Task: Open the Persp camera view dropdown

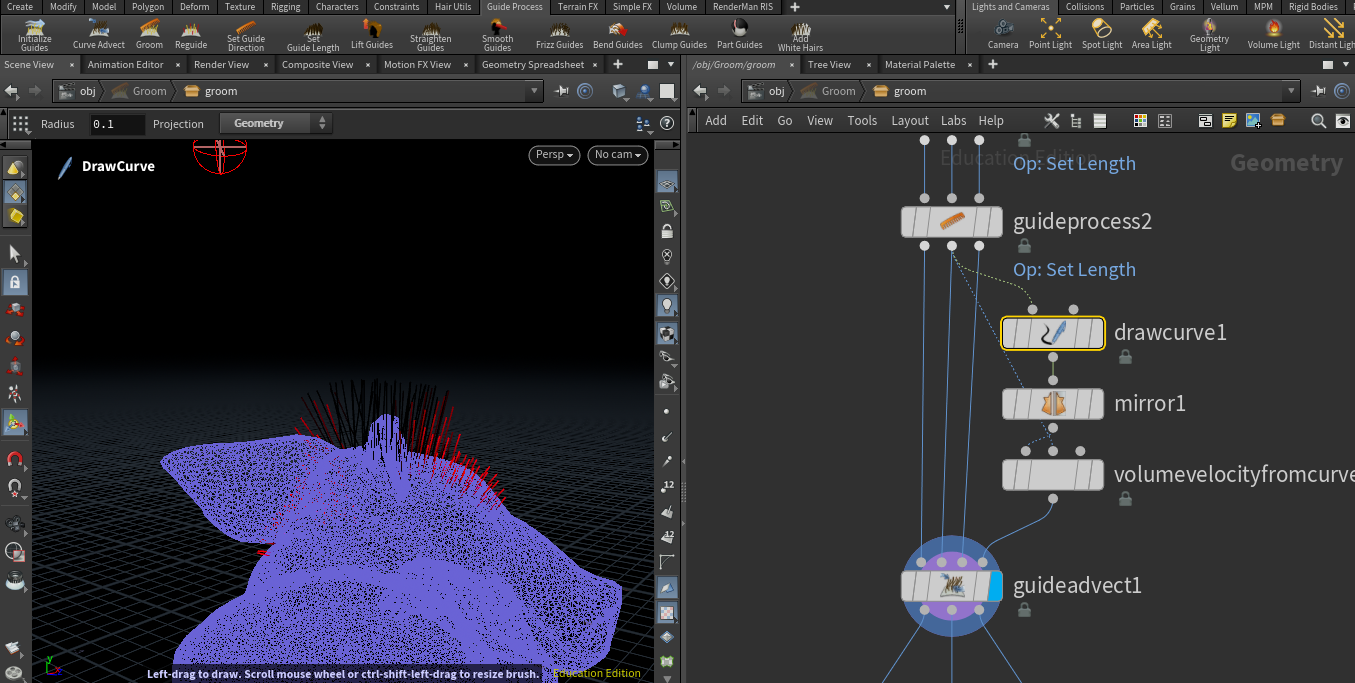Action: pos(555,155)
